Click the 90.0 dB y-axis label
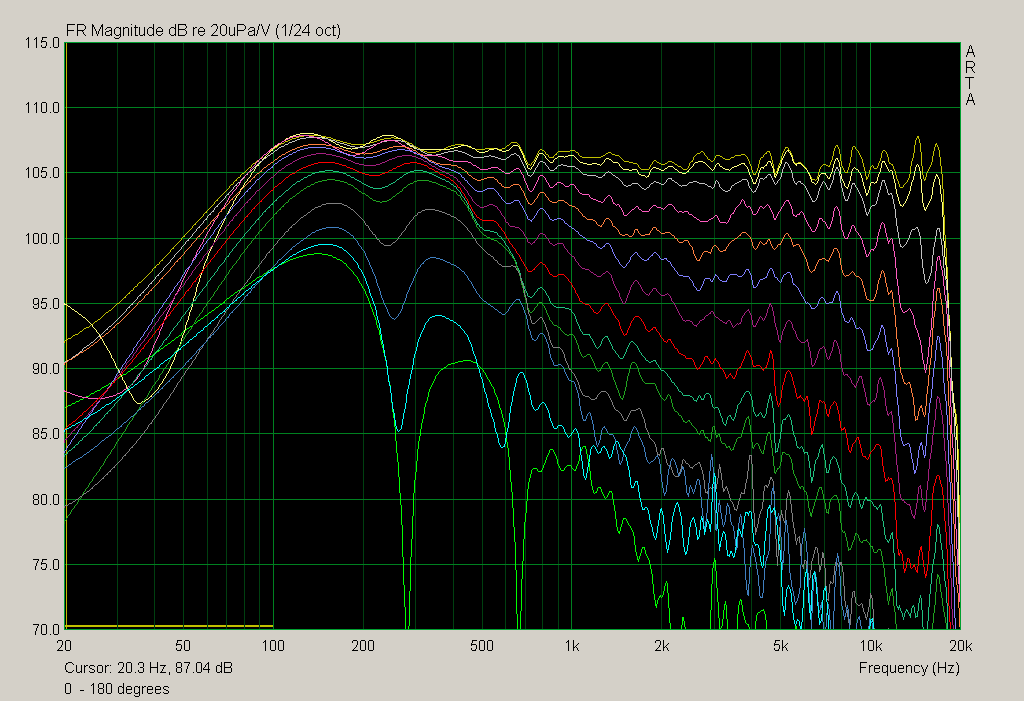 (46, 369)
